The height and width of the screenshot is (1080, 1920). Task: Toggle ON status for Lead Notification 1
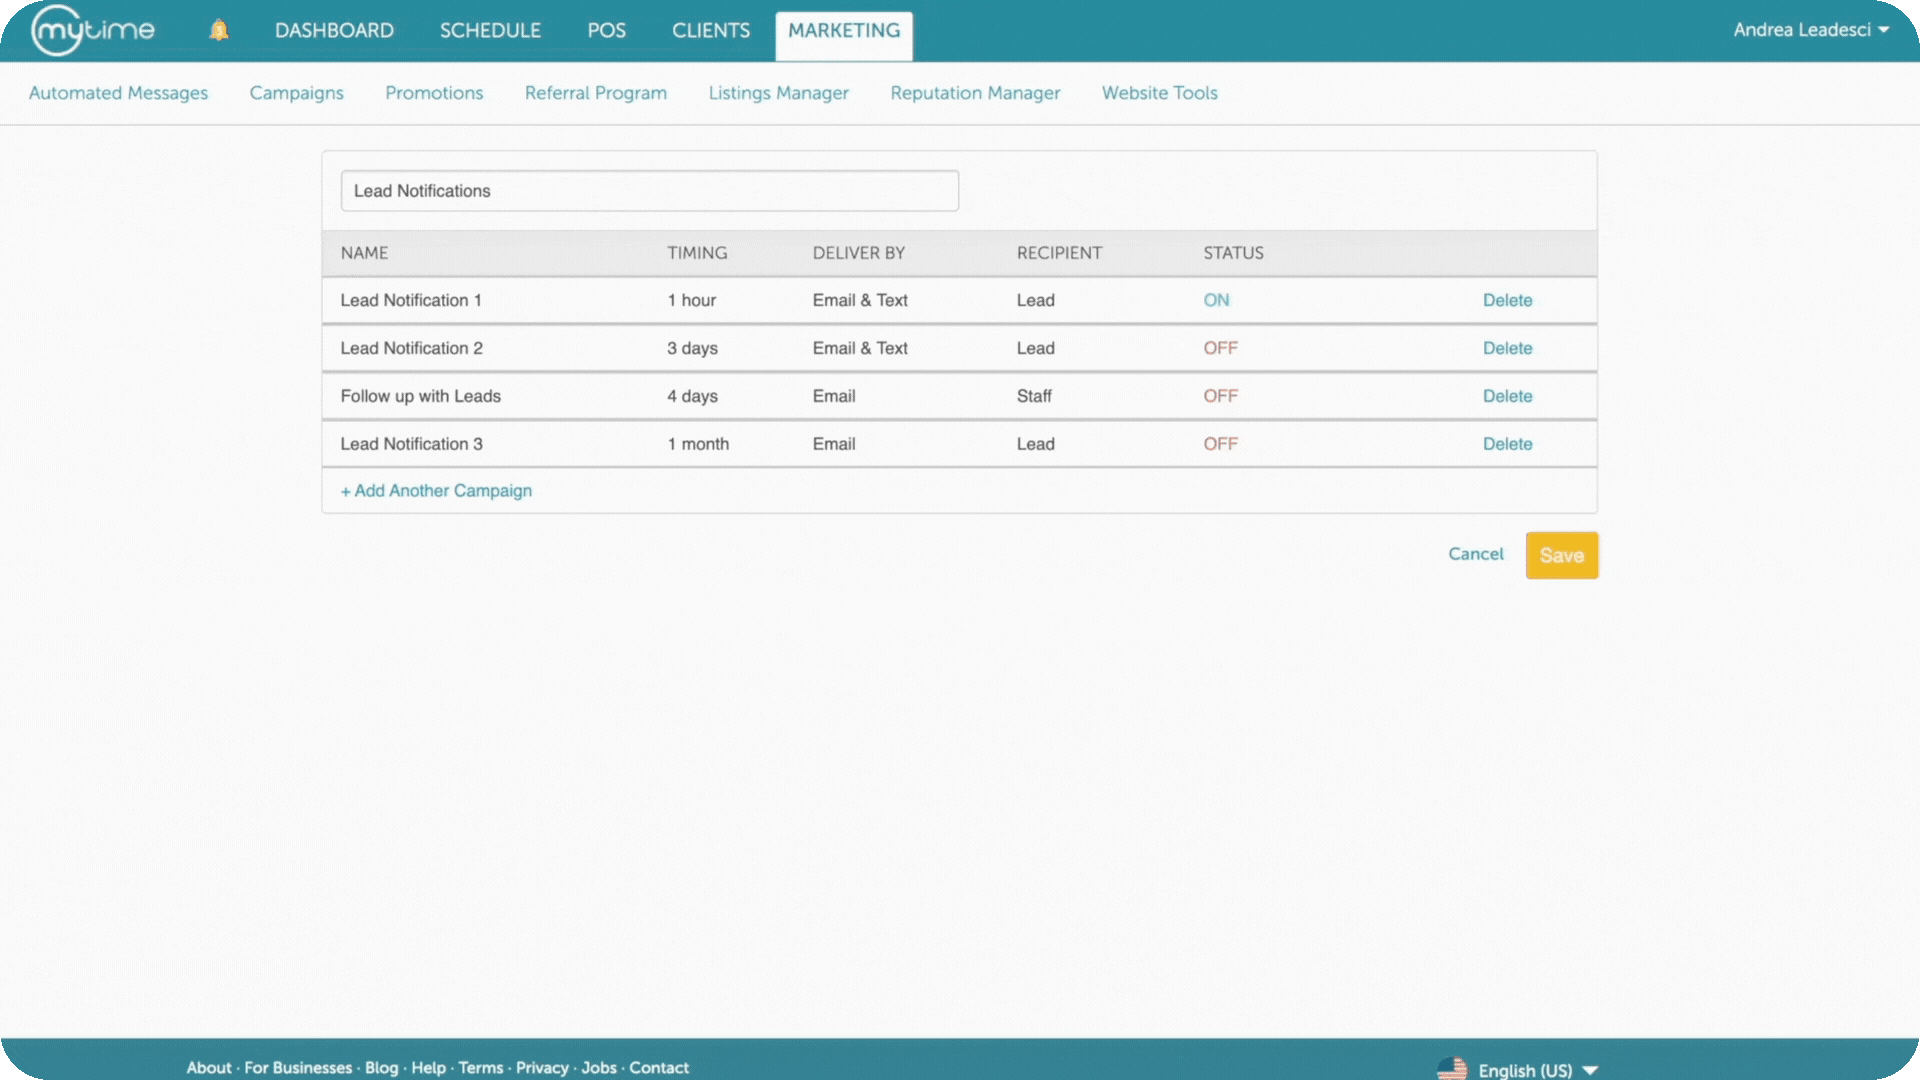click(1216, 300)
